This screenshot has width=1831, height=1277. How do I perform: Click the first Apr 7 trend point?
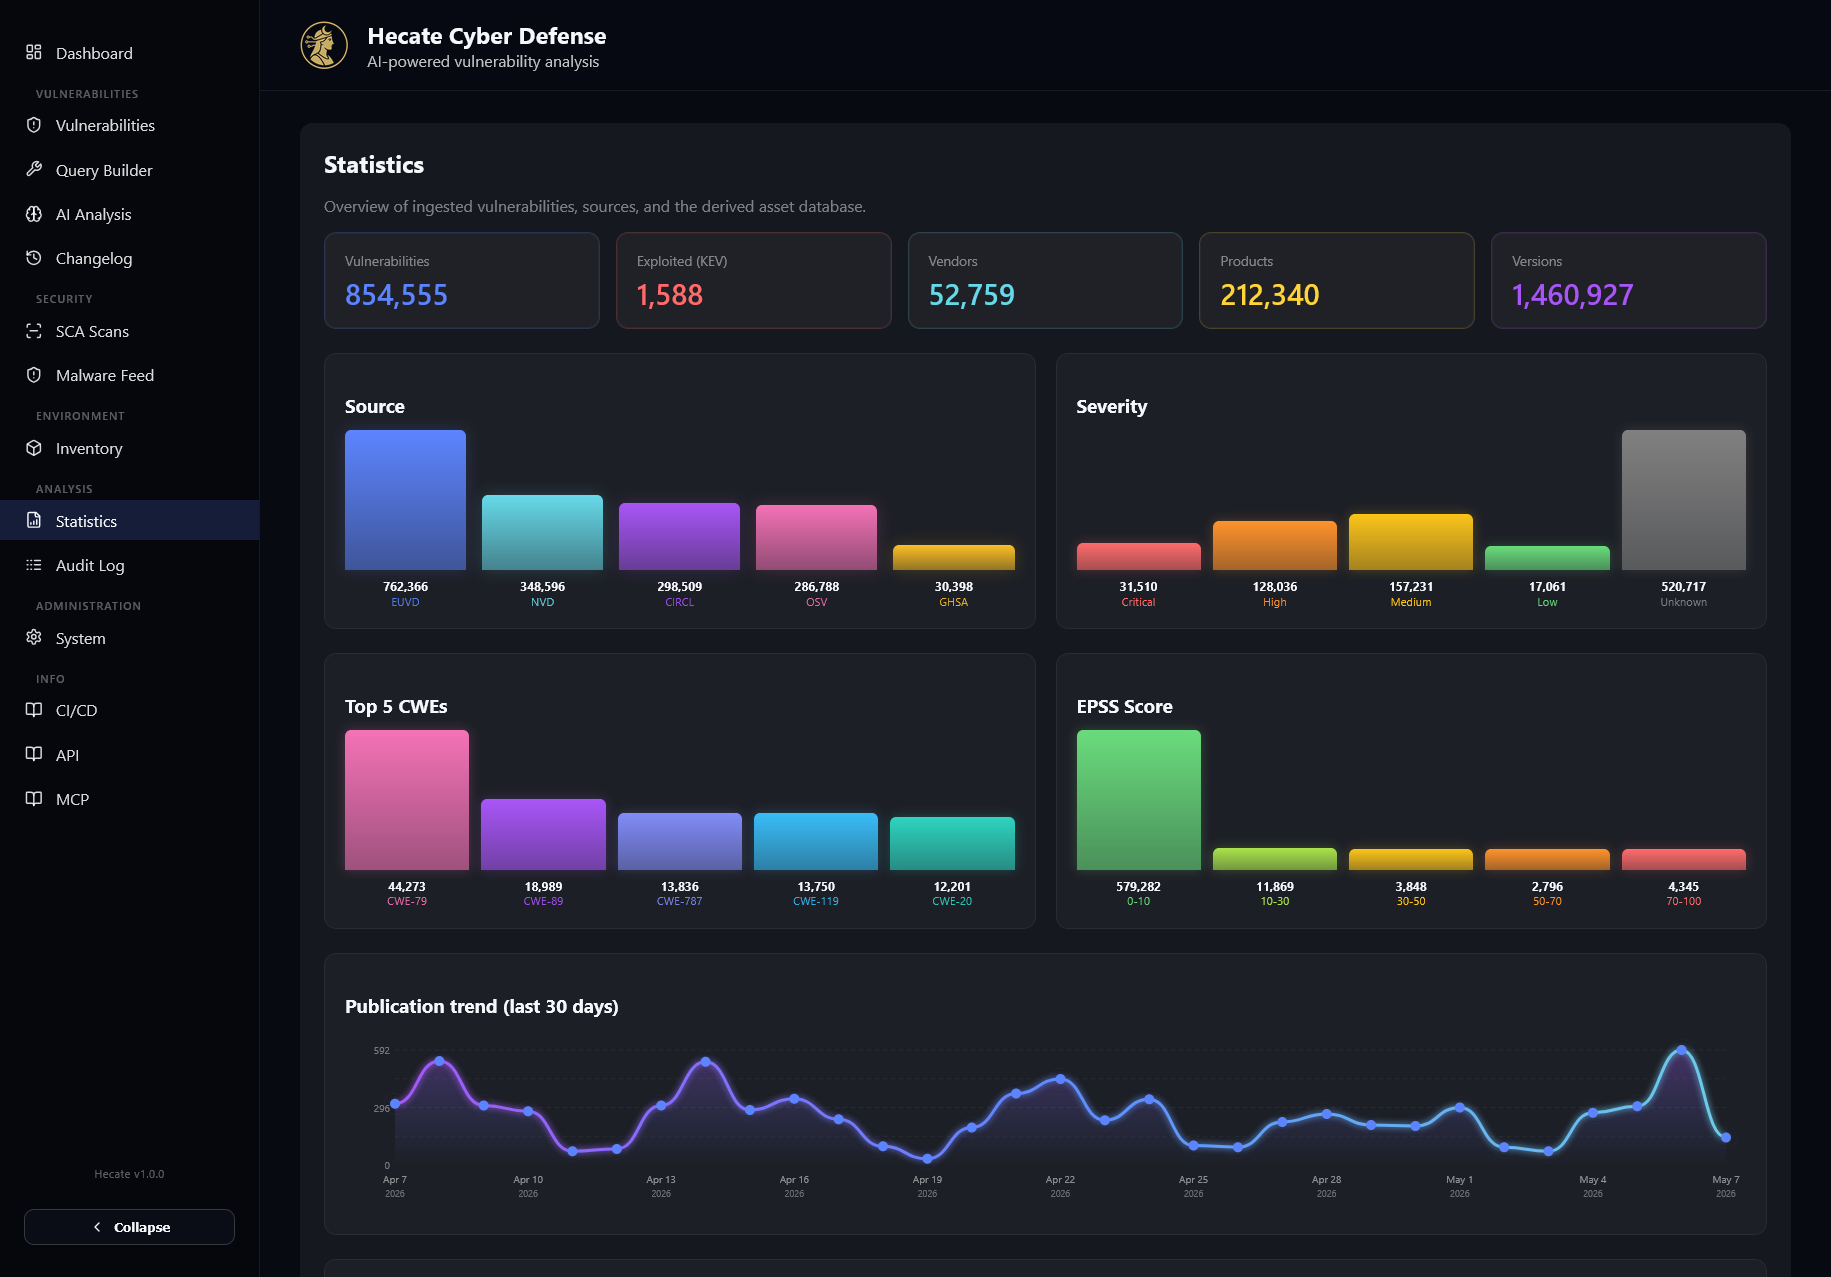395,1104
